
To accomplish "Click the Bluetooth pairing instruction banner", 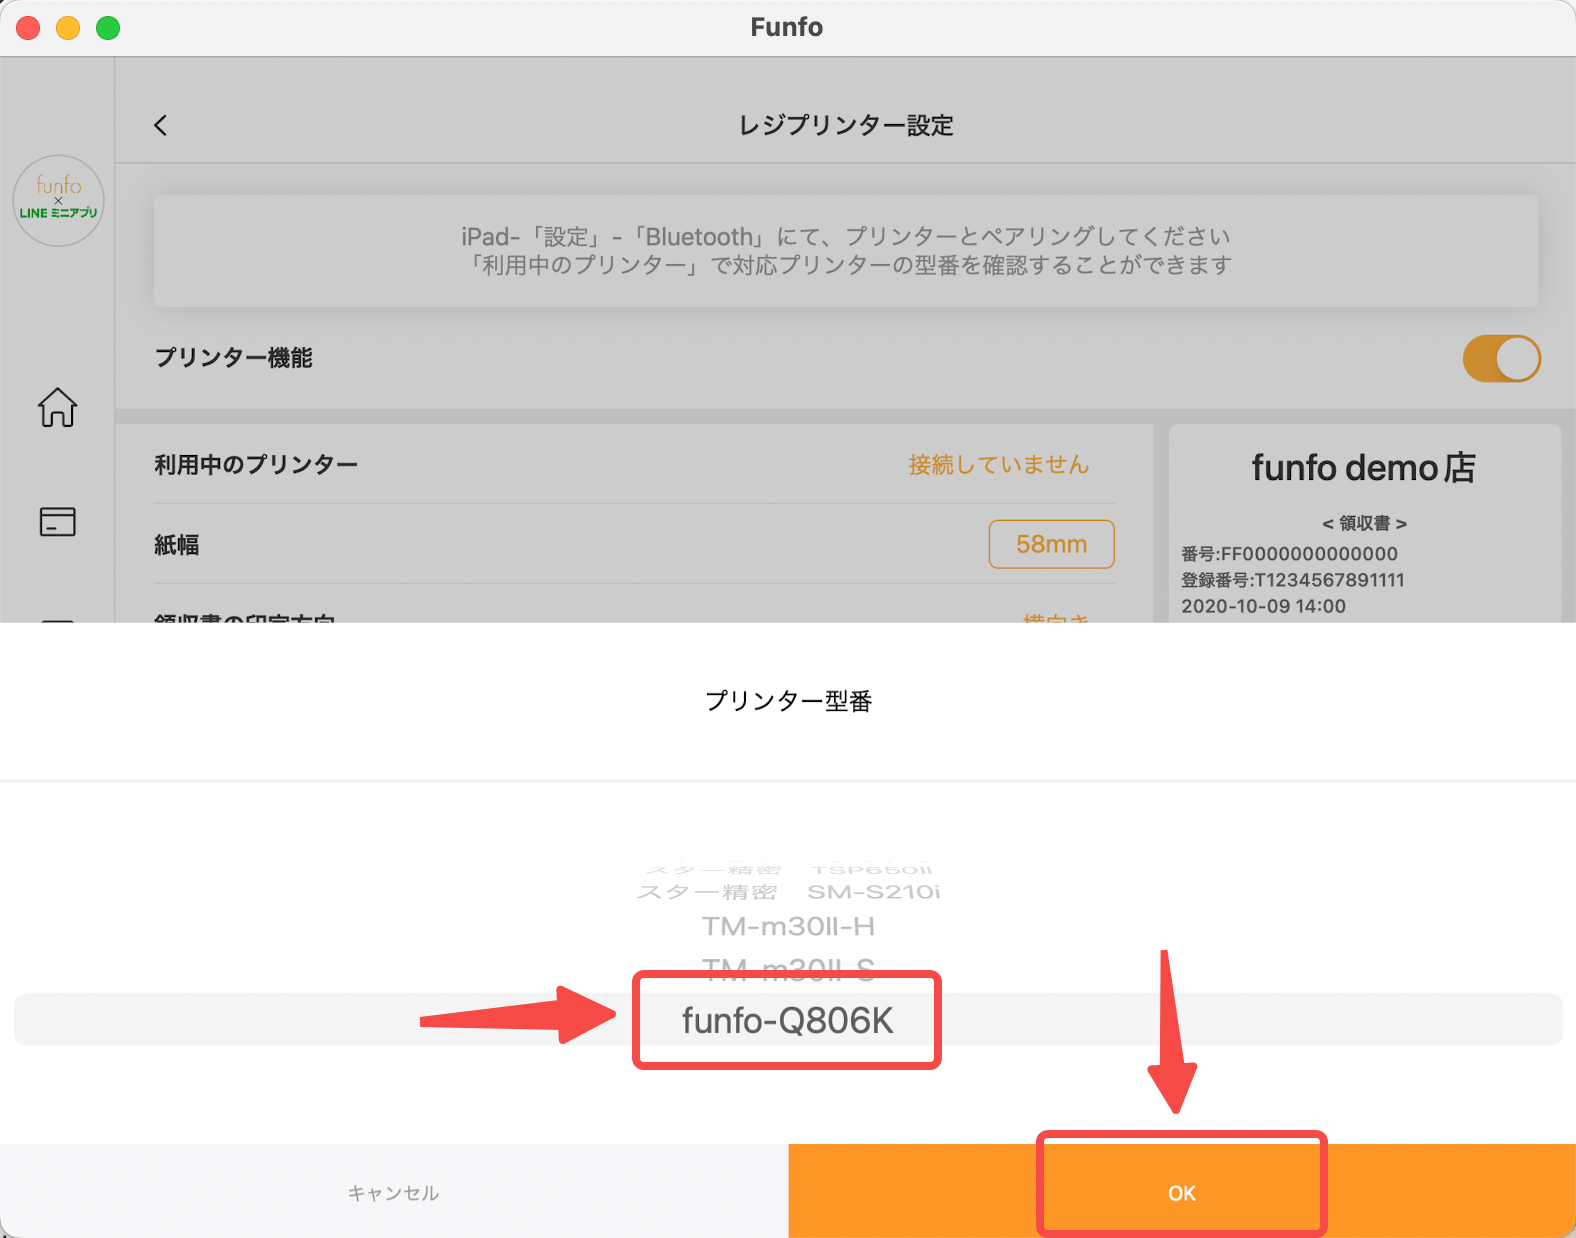I will [x=845, y=251].
